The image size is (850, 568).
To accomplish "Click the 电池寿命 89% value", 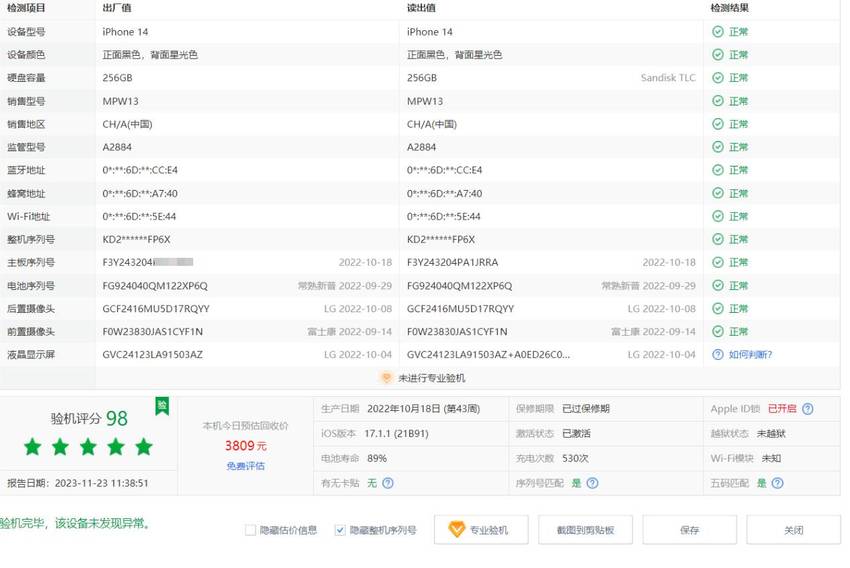I will tap(377, 459).
